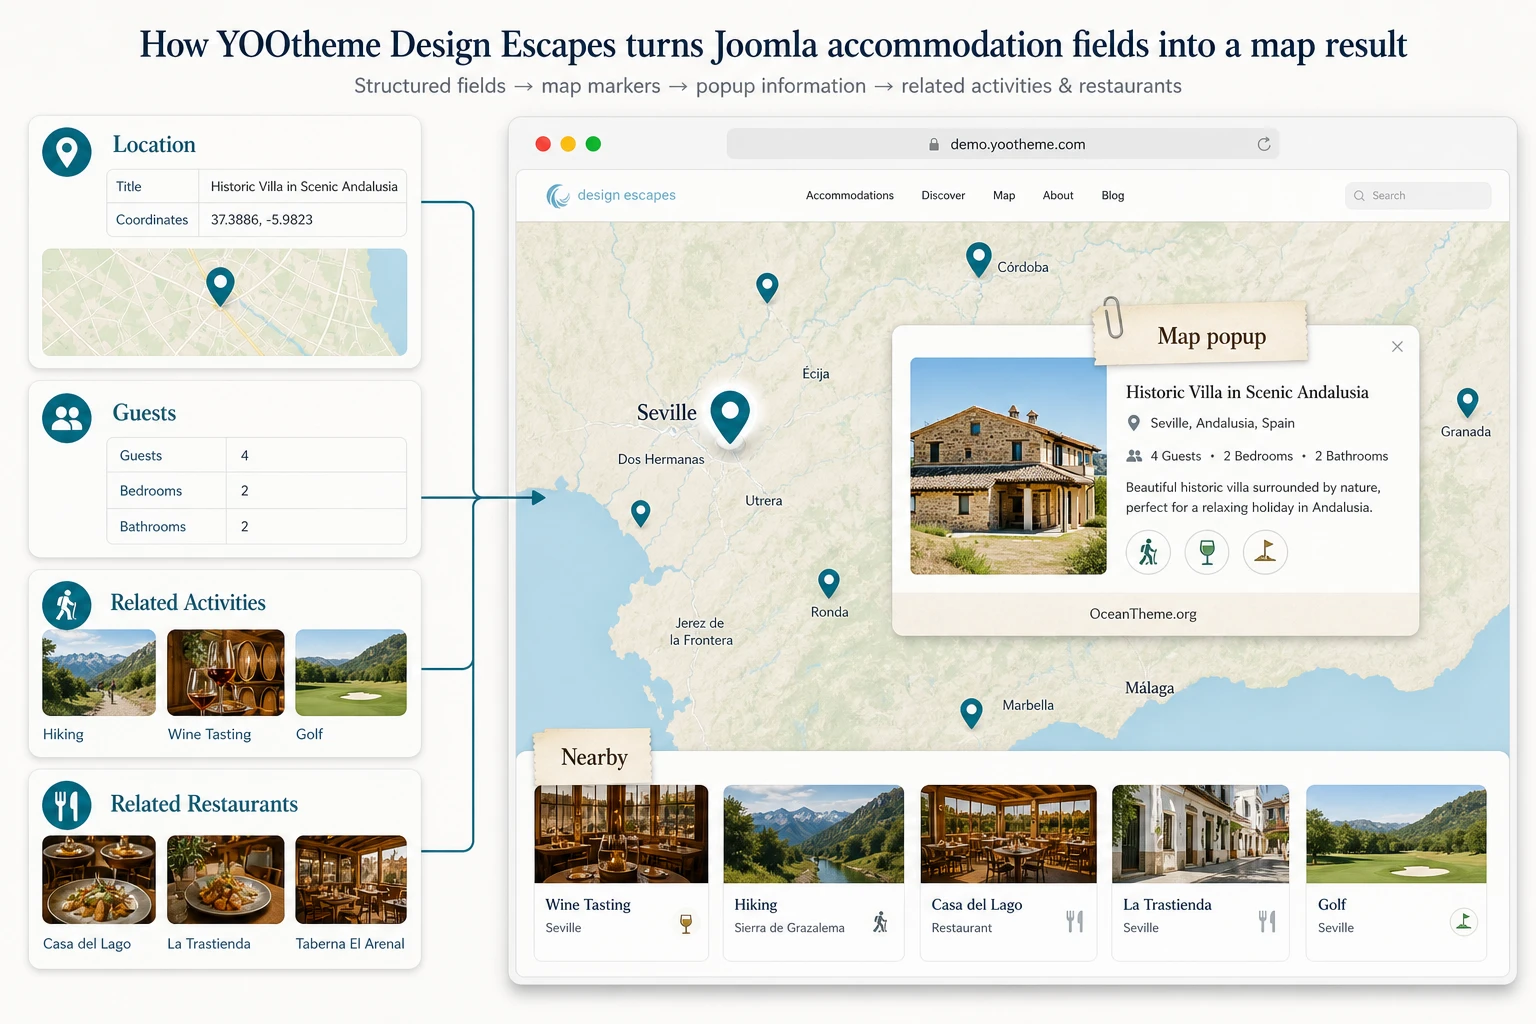
Task: Open the Hiking nearby card image
Action: click(813, 834)
